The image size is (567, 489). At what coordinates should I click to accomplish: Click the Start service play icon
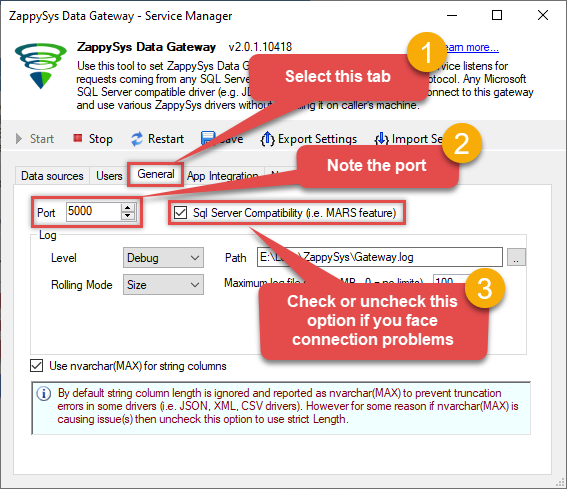click(19, 139)
